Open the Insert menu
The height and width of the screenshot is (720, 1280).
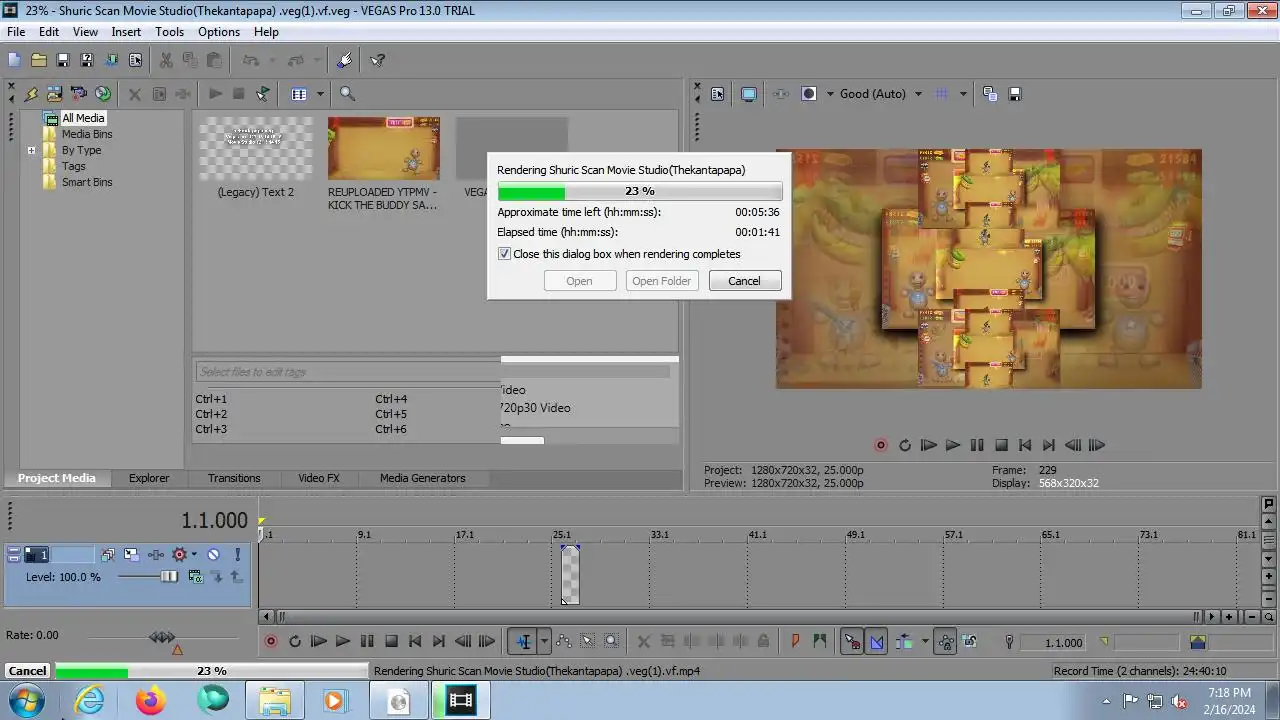(x=126, y=32)
